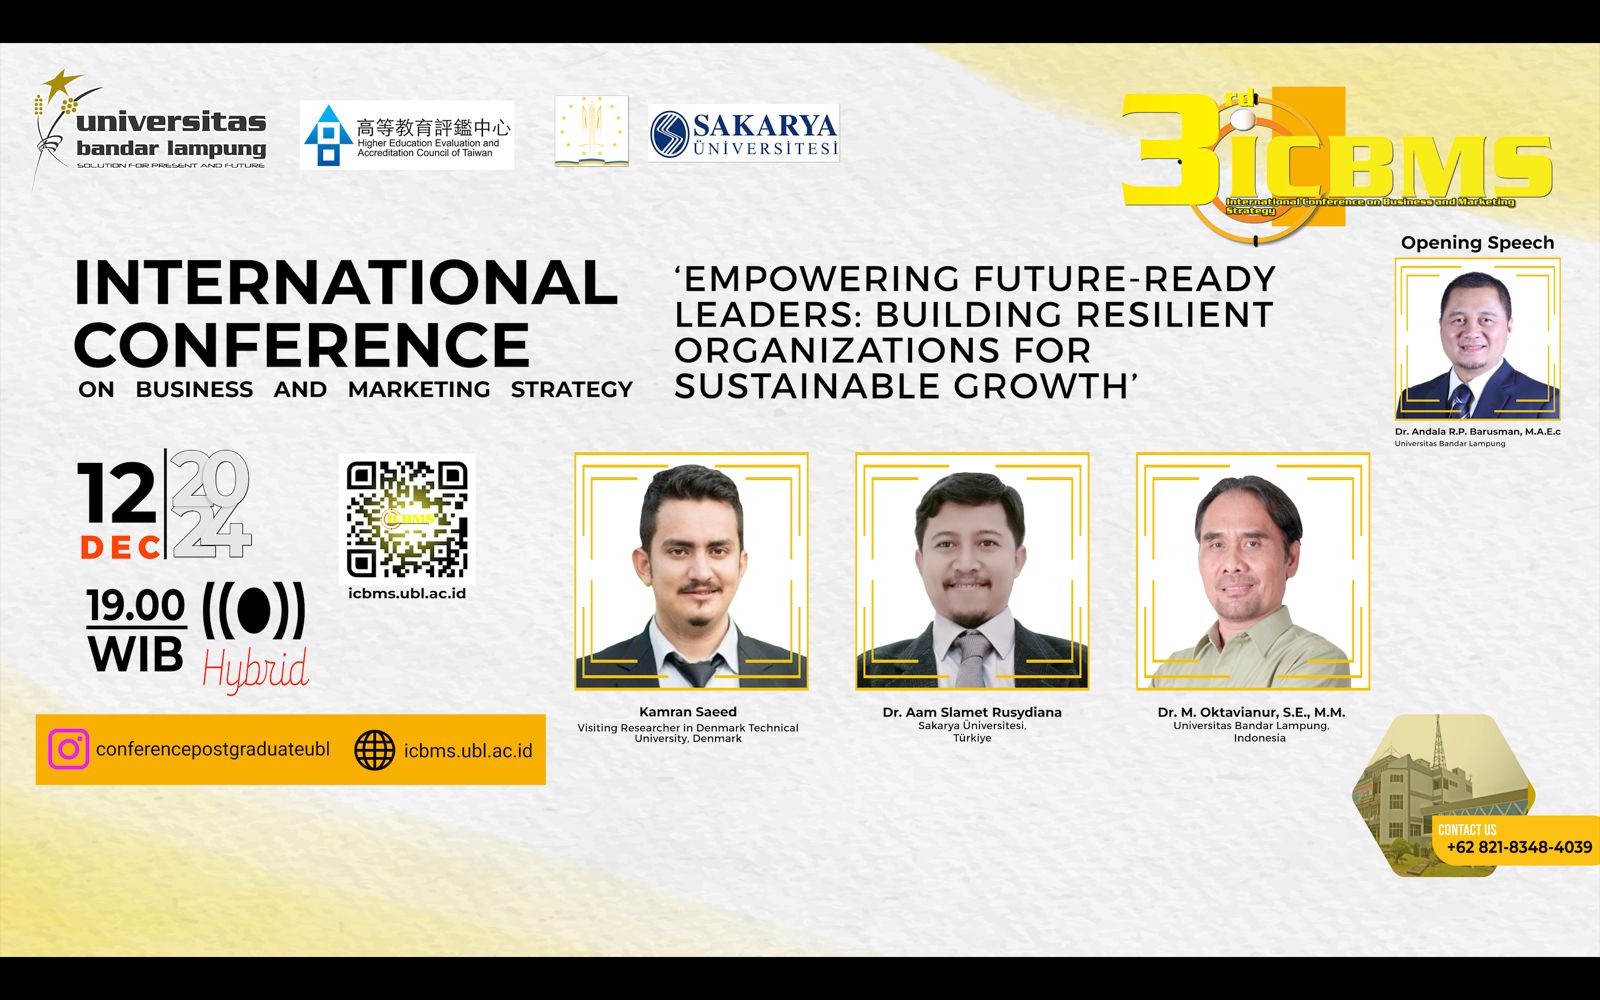1600x1000 pixels.
Task: Click the 3rd ICBMS conference logo
Action: 1336,165
